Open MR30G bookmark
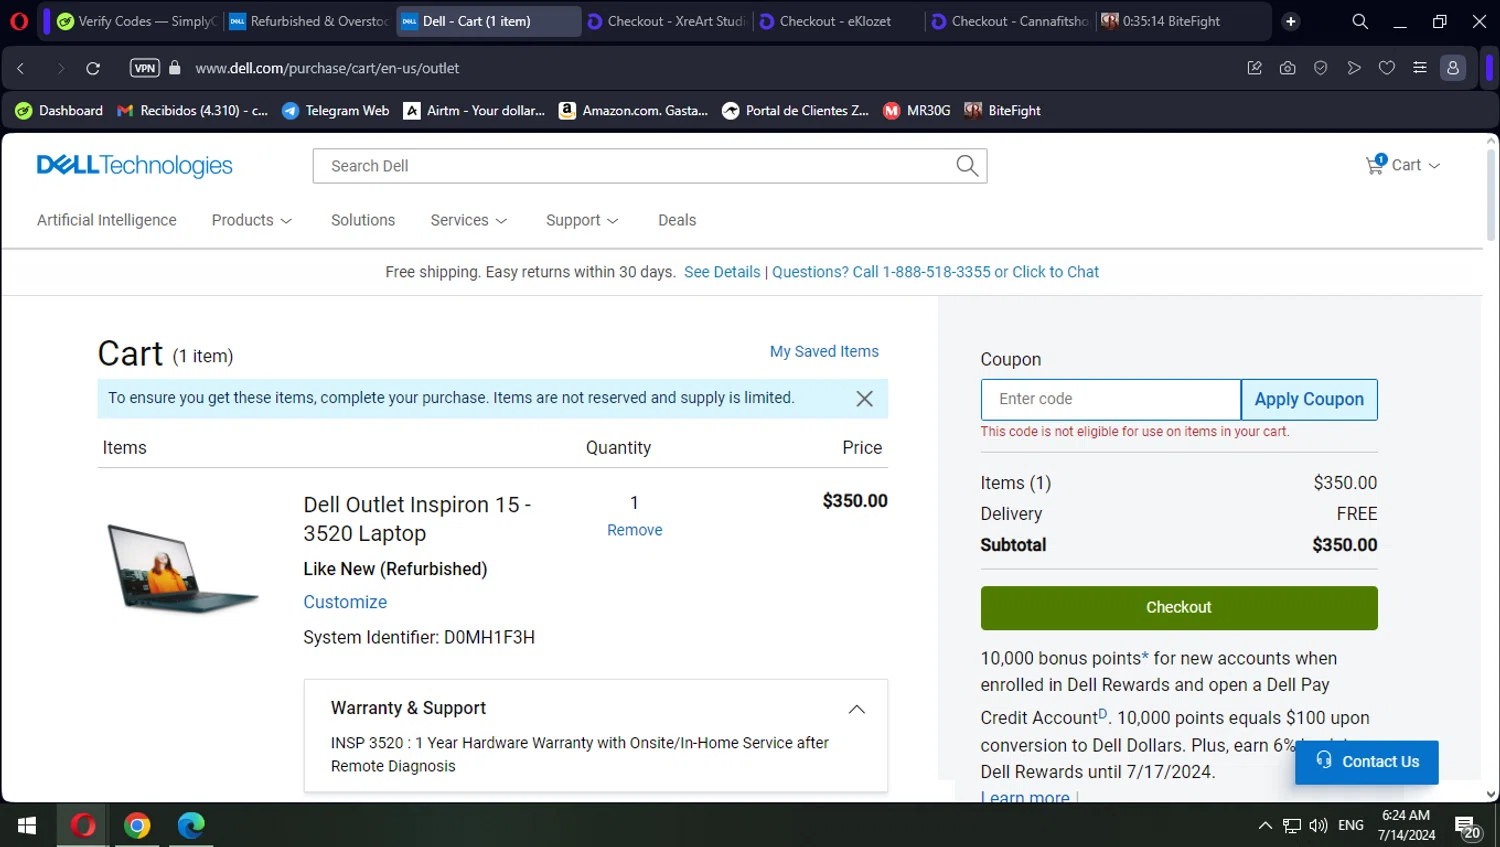The width and height of the screenshot is (1500, 847). point(917,111)
